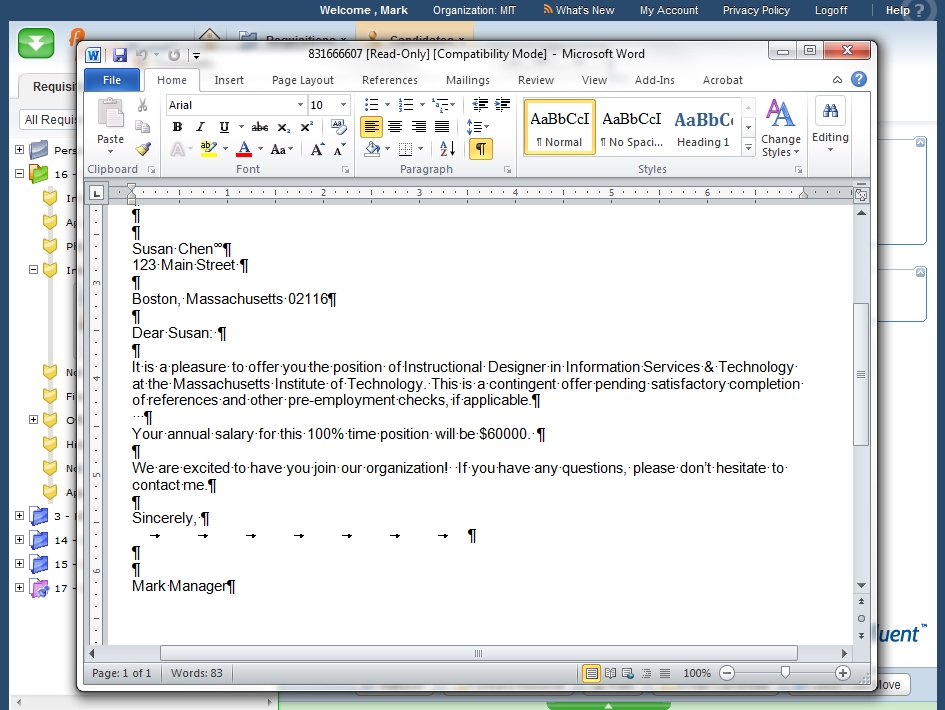Click the zoom in plus button
This screenshot has height=710, width=945.
(x=843, y=673)
